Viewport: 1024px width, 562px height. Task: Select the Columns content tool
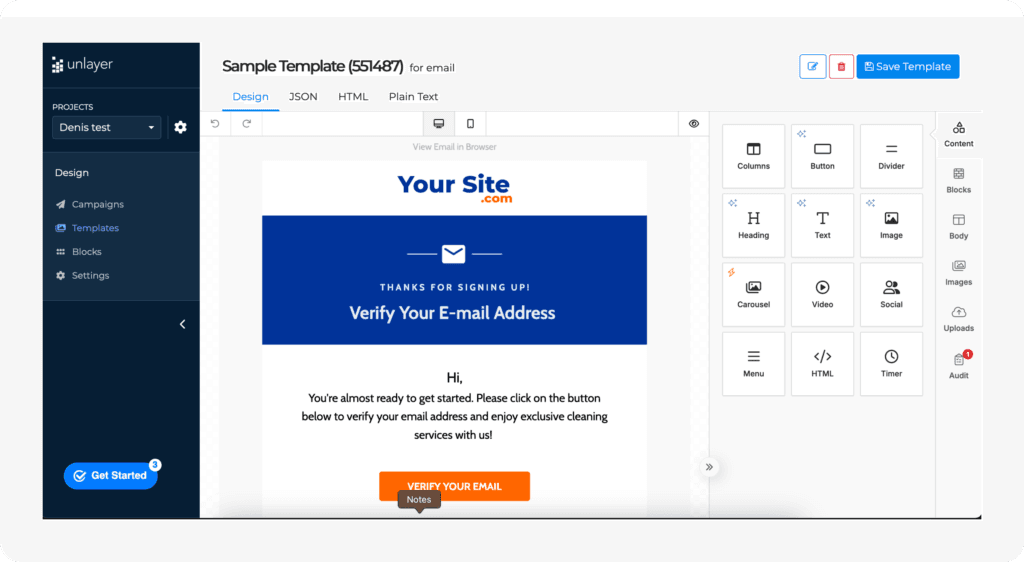pyautogui.click(x=753, y=156)
